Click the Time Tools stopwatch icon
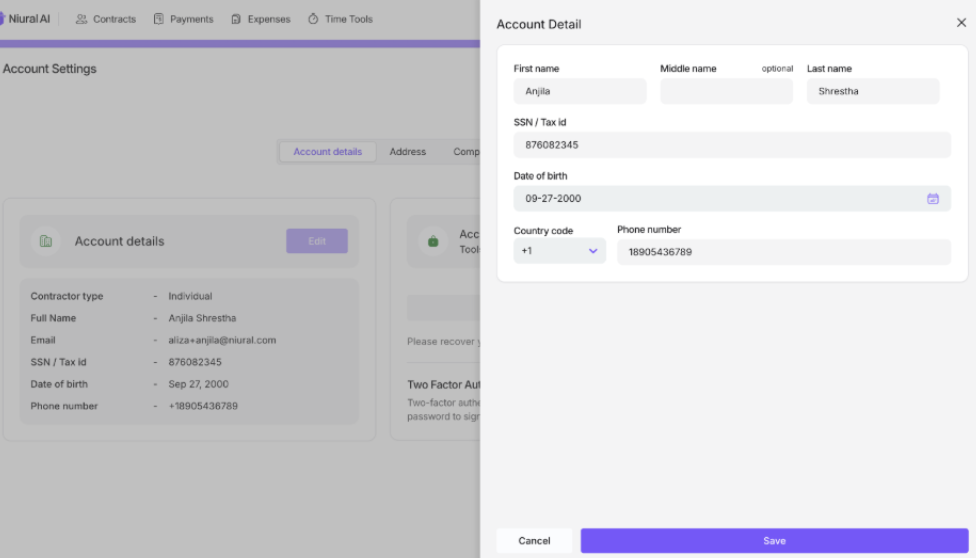 tap(313, 19)
